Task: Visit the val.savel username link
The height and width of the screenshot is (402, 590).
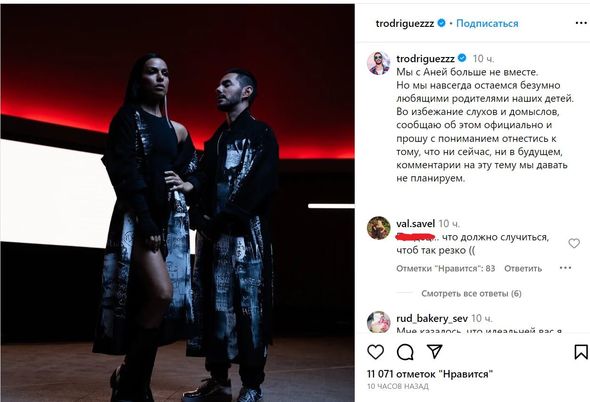Action: coord(415,224)
